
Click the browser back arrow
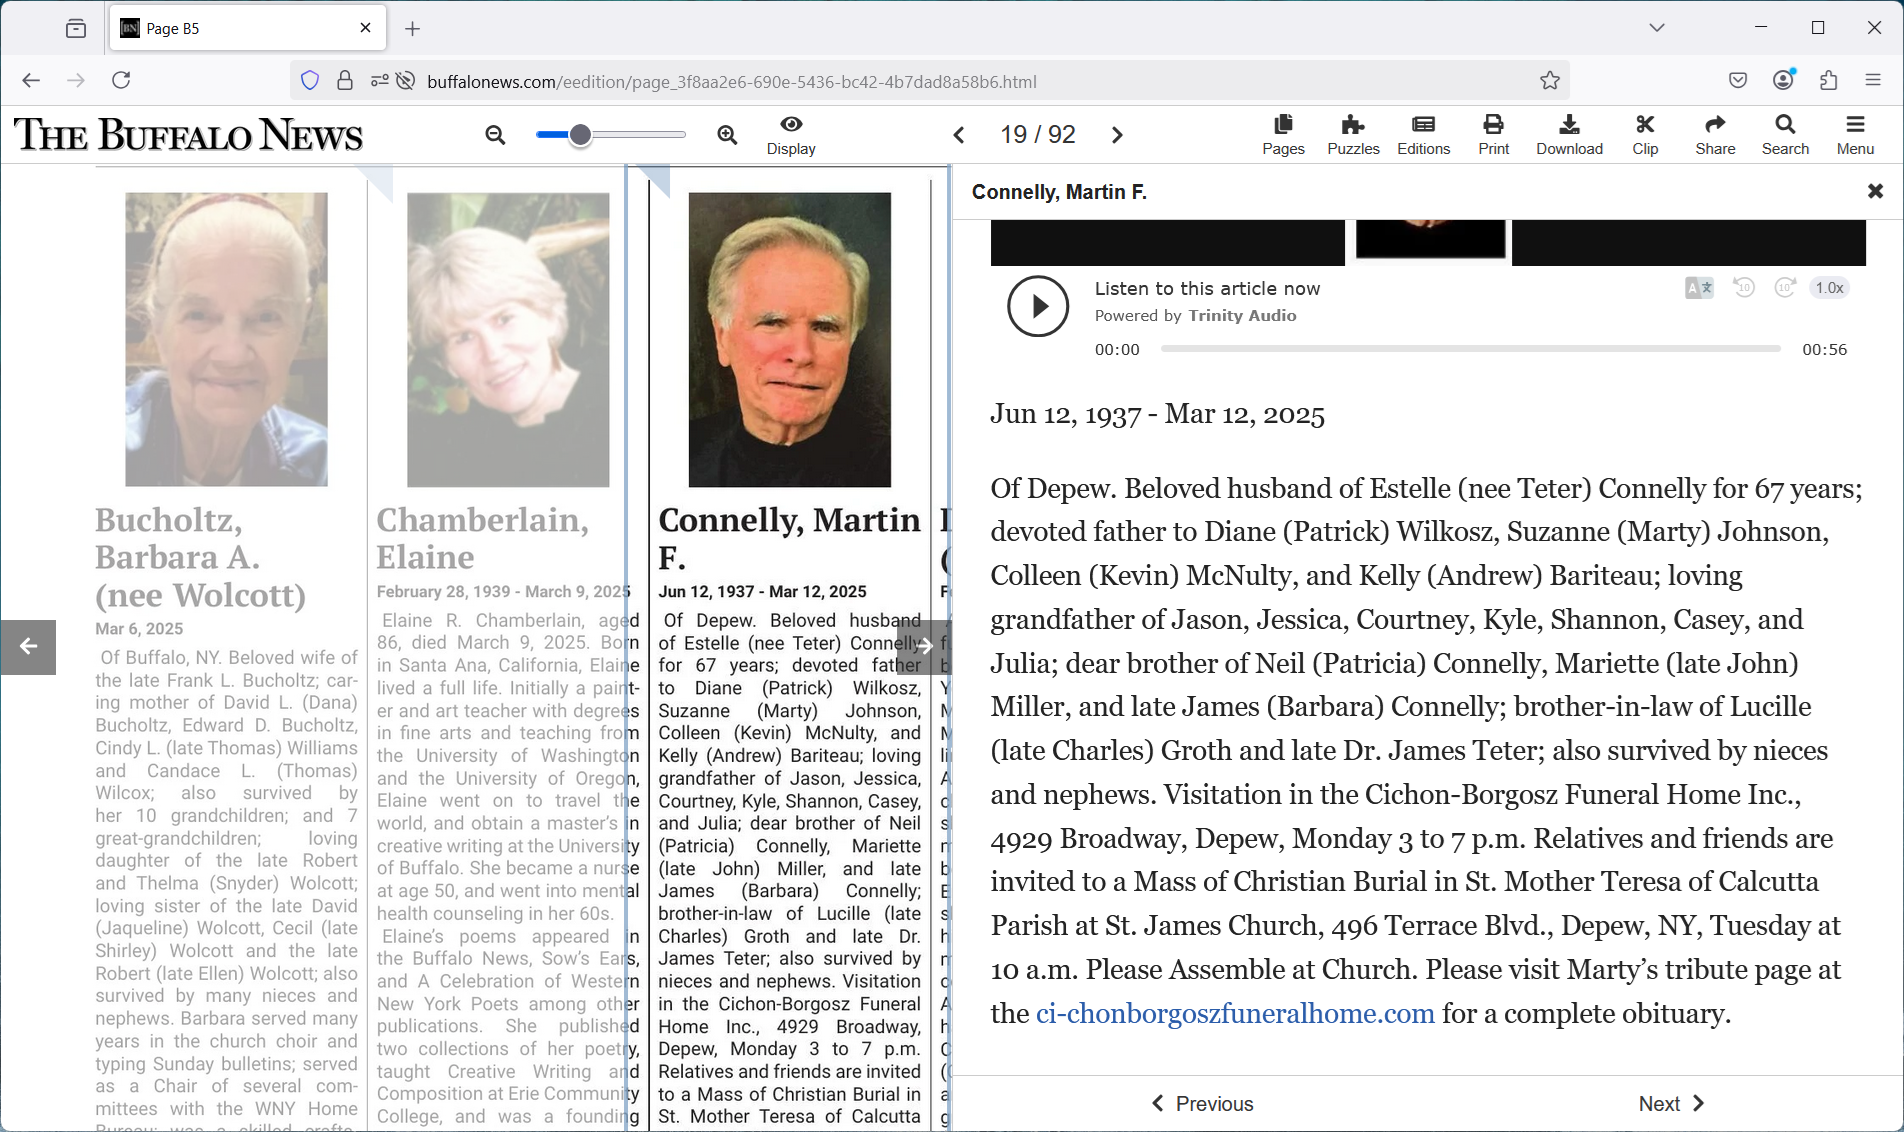[31, 81]
